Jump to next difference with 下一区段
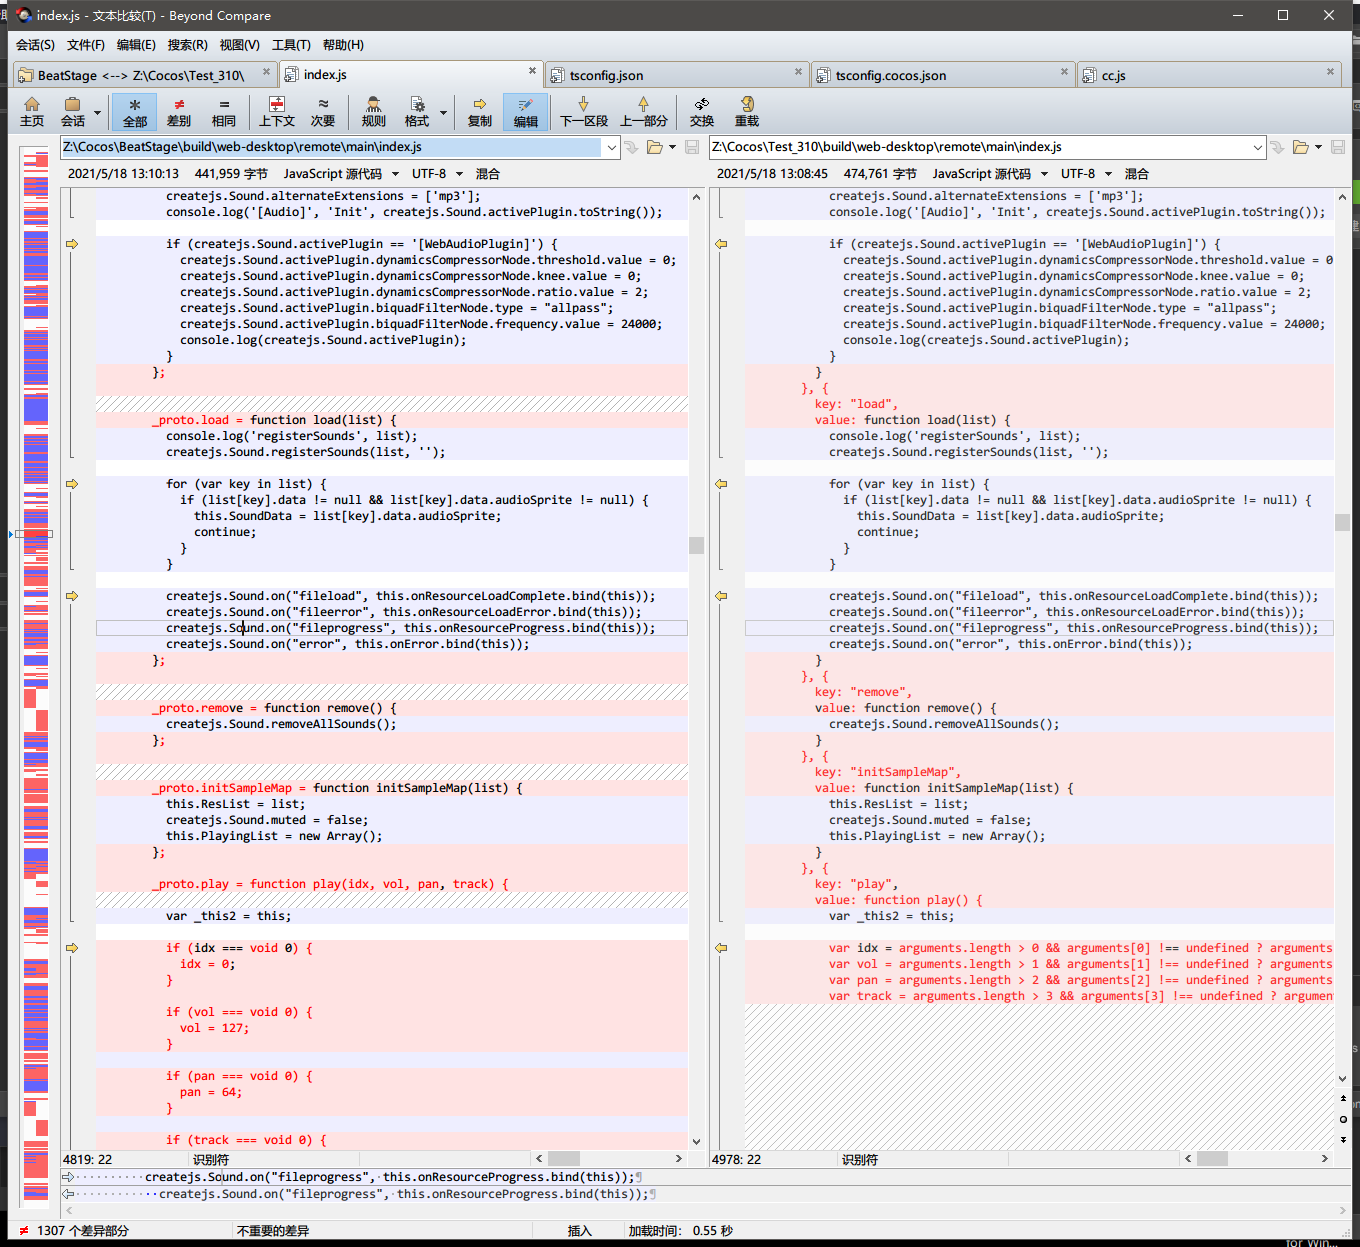Viewport: 1360px width, 1247px height. click(584, 111)
